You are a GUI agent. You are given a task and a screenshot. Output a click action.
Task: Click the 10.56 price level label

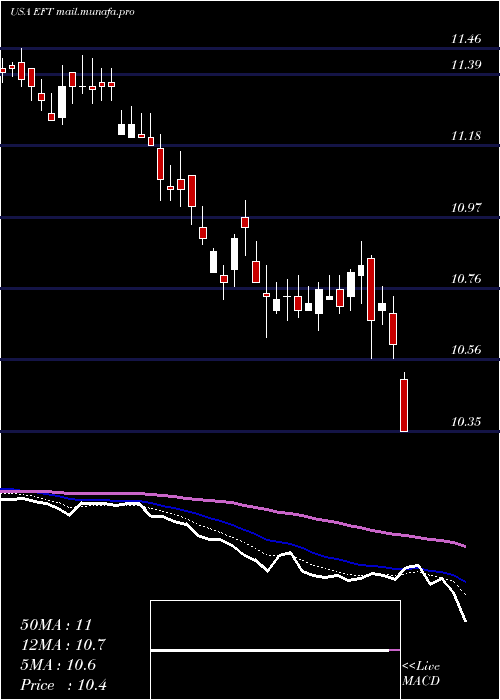click(466, 350)
